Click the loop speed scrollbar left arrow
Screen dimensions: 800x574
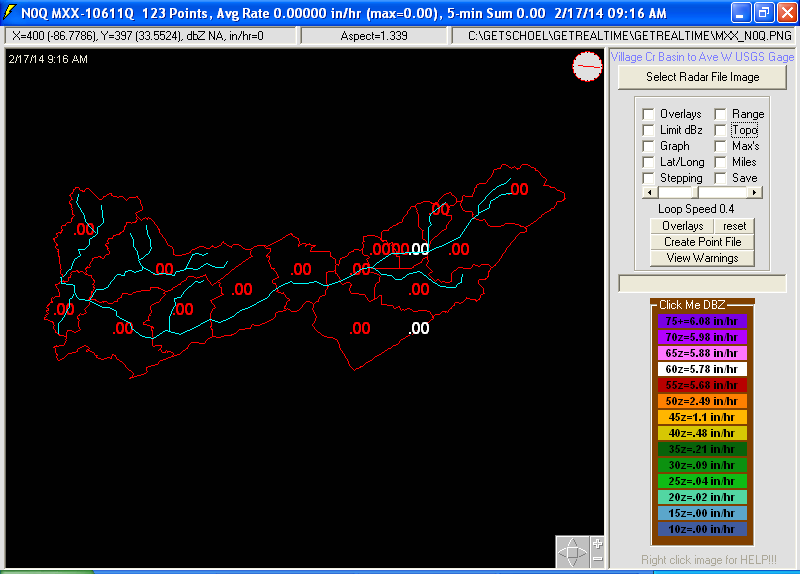[x=648, y=192]
